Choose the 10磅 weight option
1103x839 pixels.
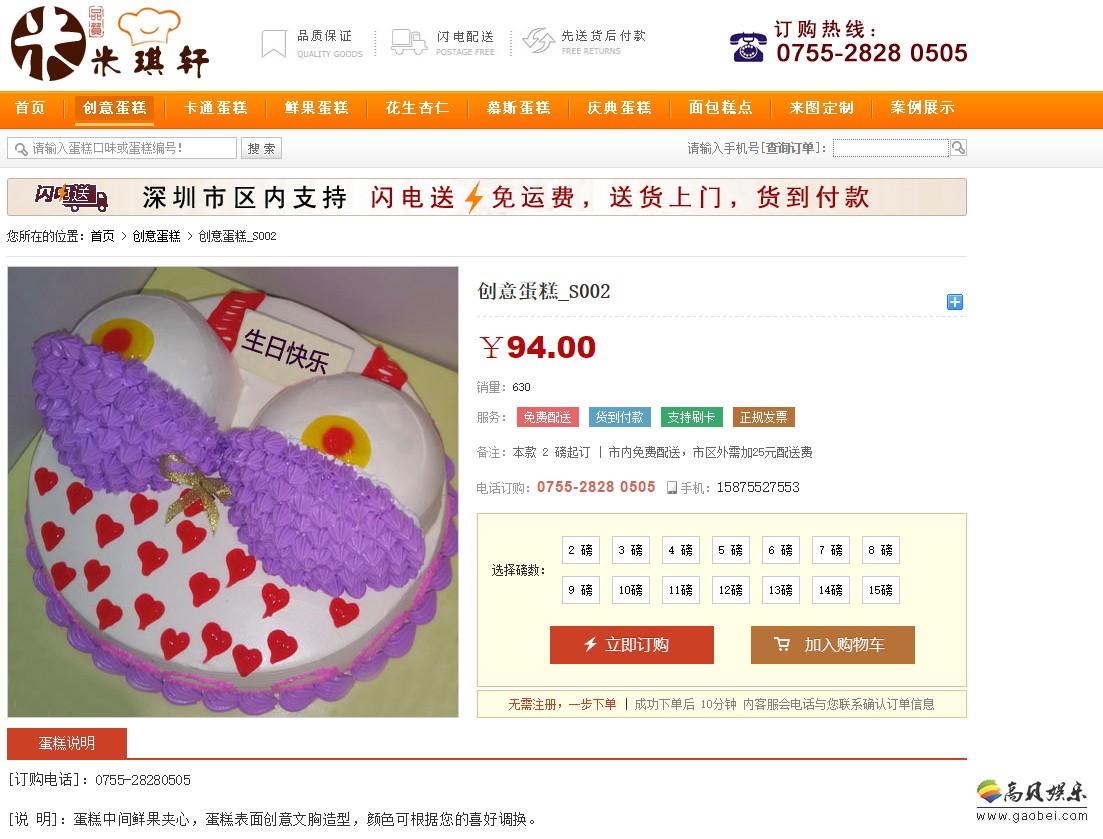(630, 590)
